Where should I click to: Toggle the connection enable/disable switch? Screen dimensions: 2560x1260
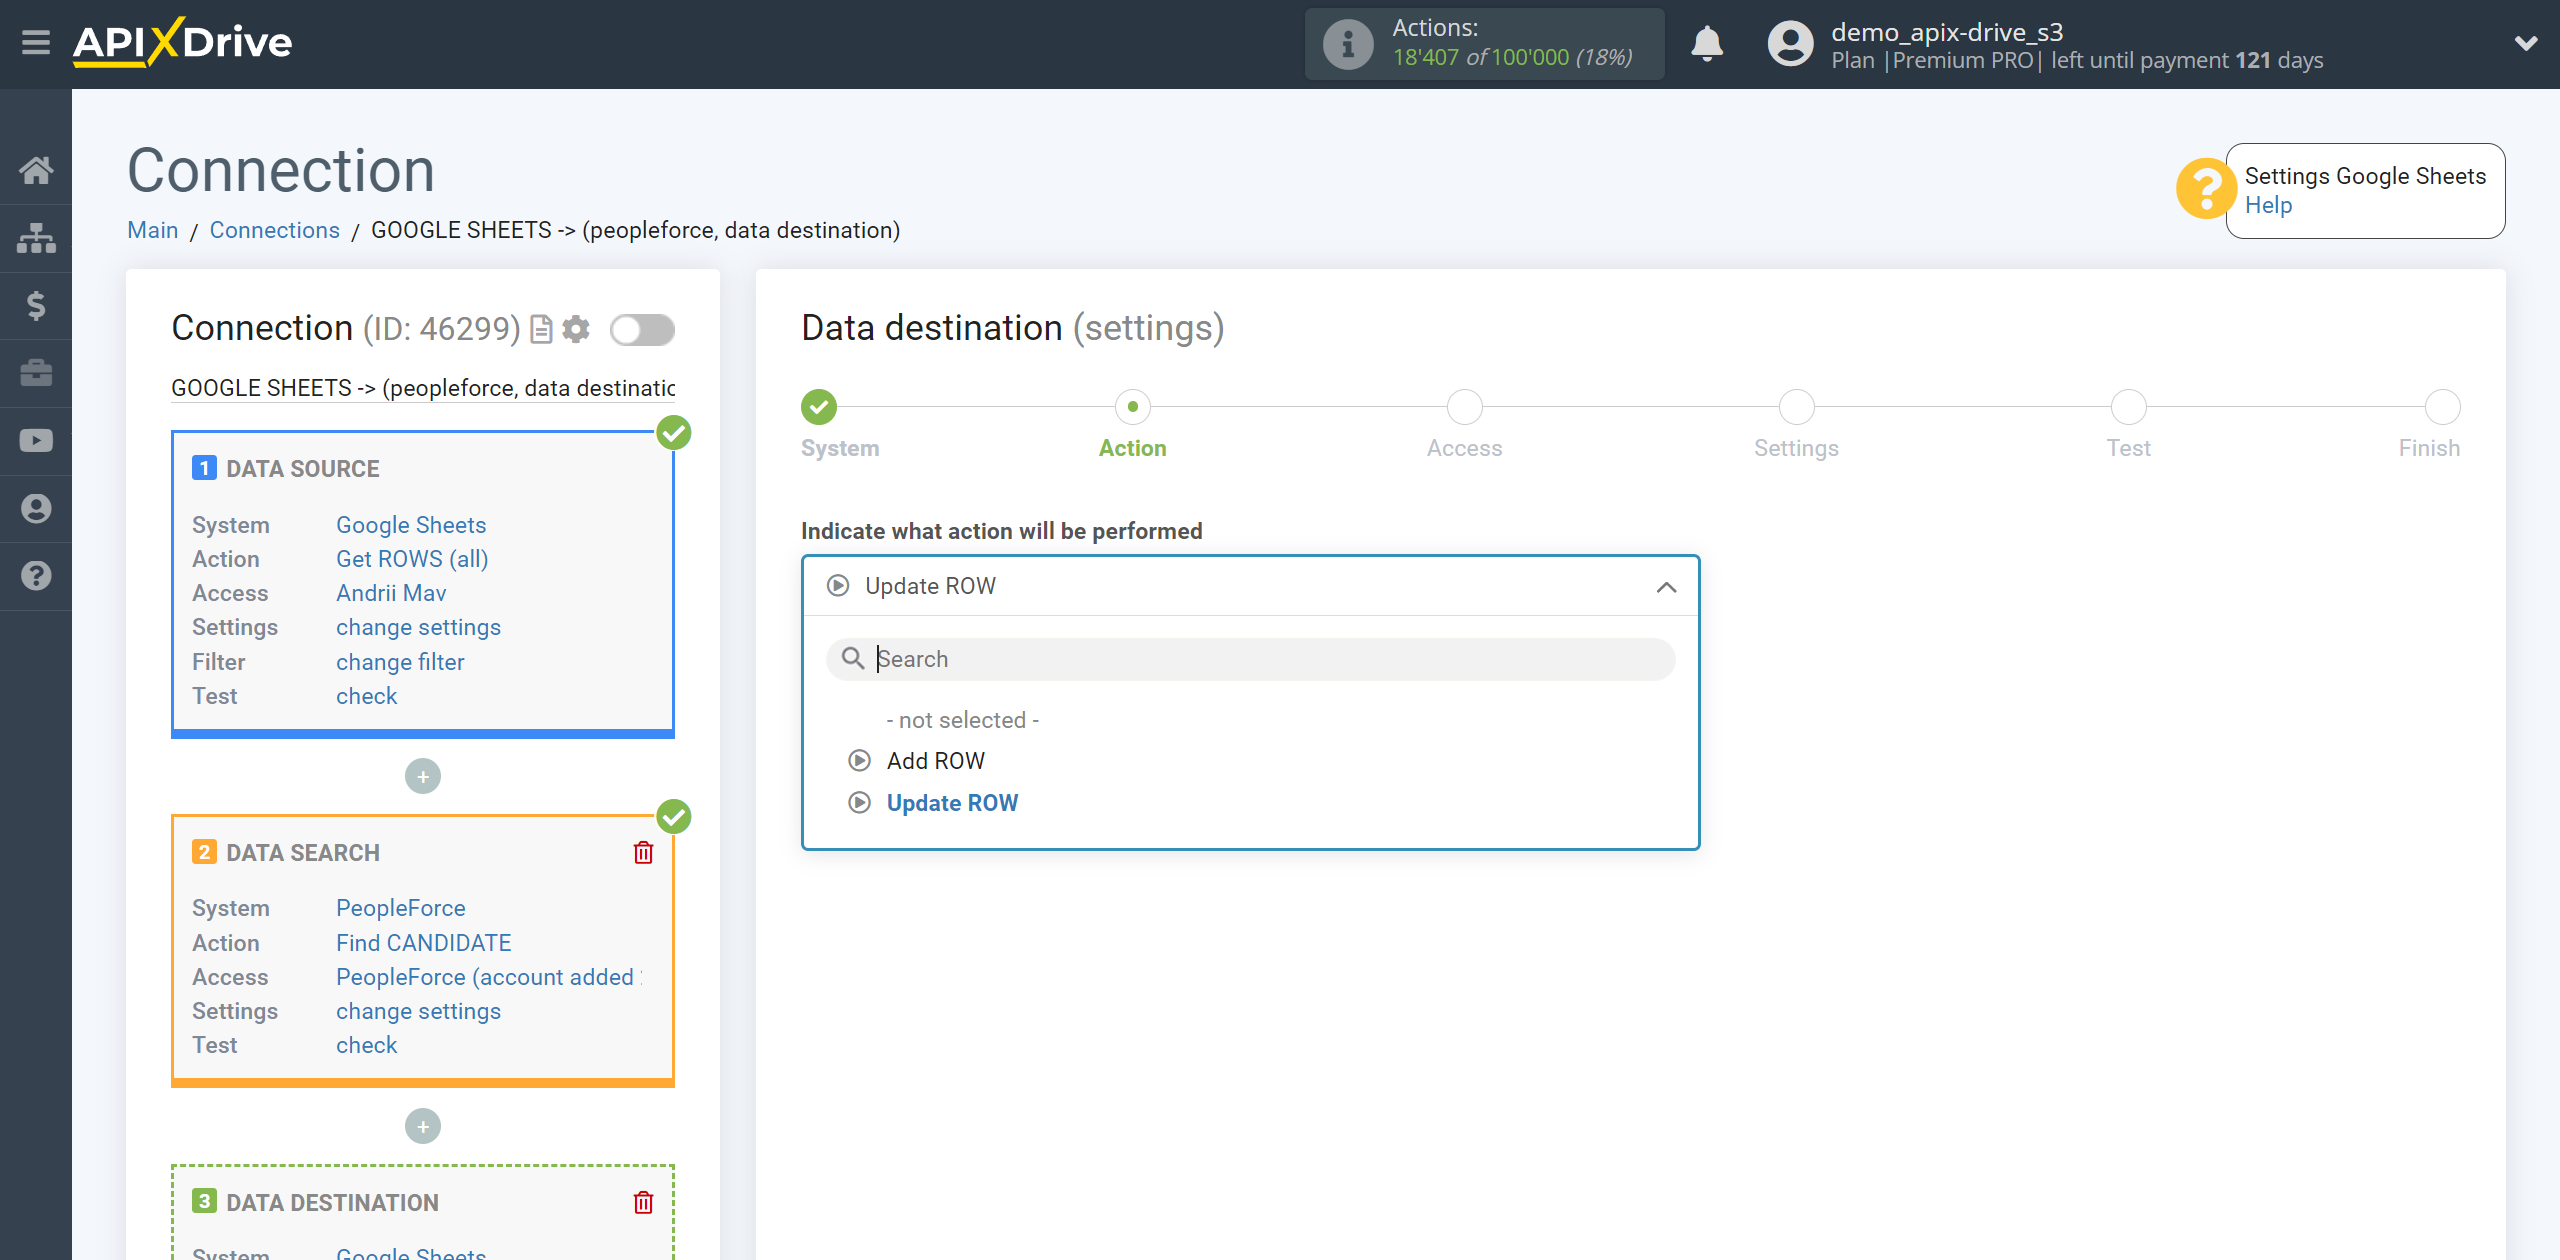(x=642, y=330)
